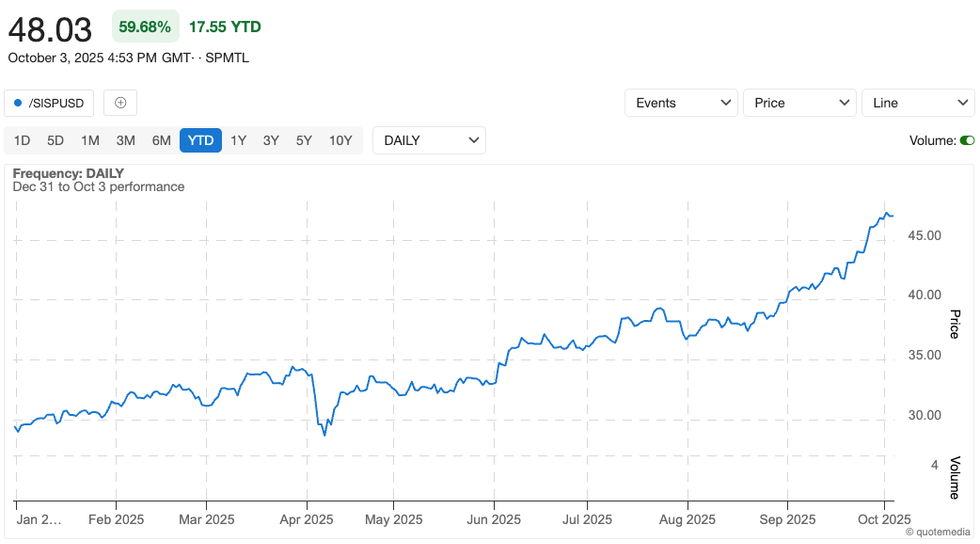Expand the Price dropdown menu
Image resolution: width=980 pixels, height=544 pixels.
tap(799, 103)
